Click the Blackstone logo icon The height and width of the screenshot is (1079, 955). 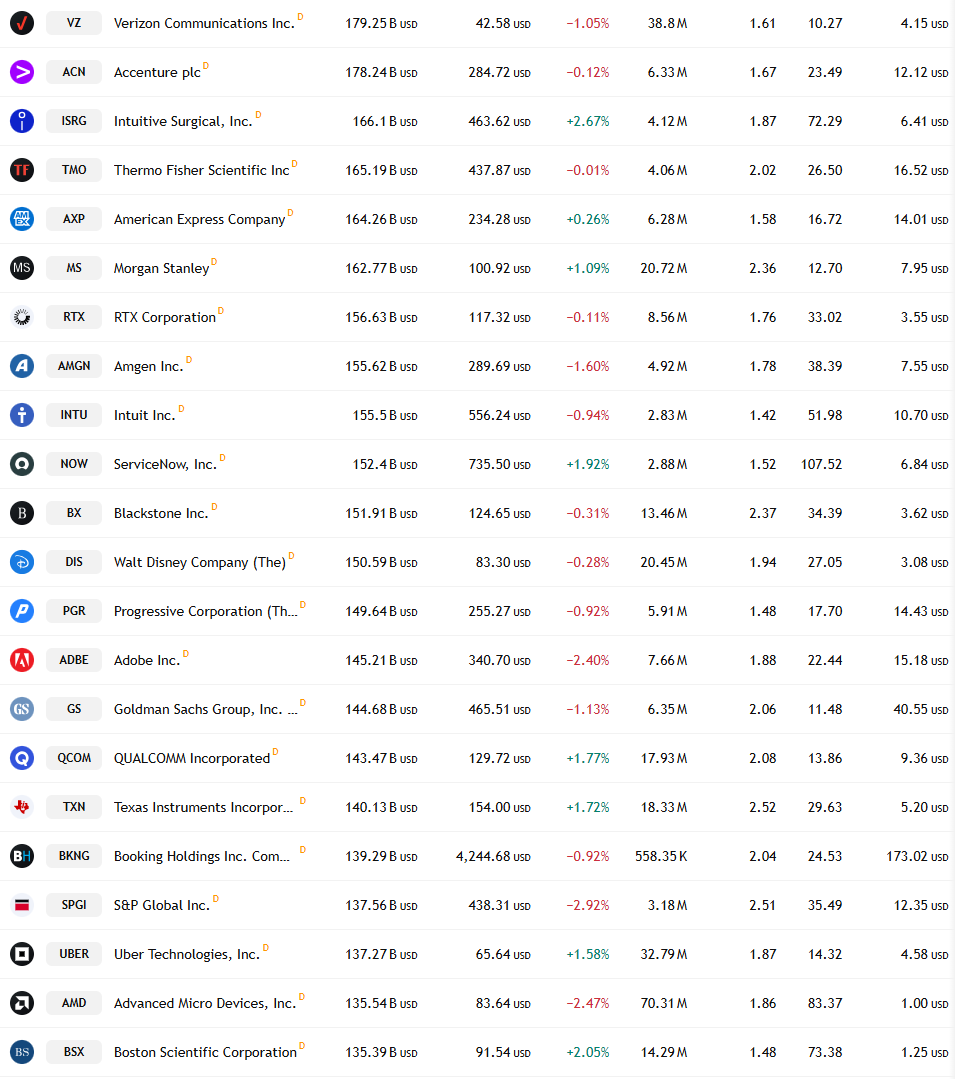click(22, 513)
